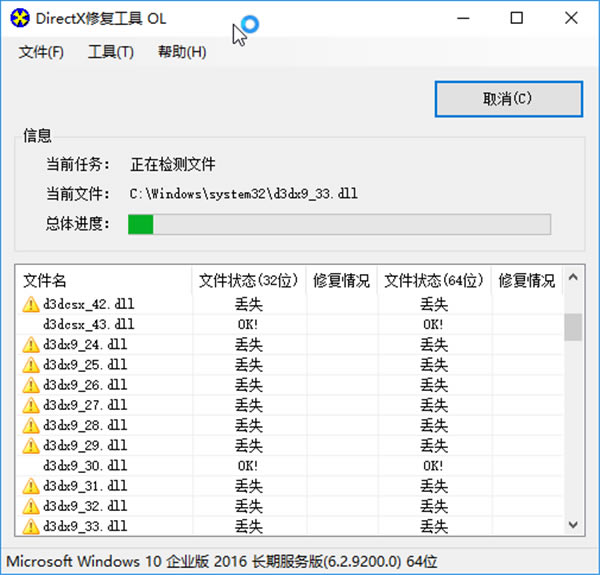This screenshot has height=575, width=600.
Task: Click warning icon beside d3dx9_33.dll
Action: tap(30, 526)
